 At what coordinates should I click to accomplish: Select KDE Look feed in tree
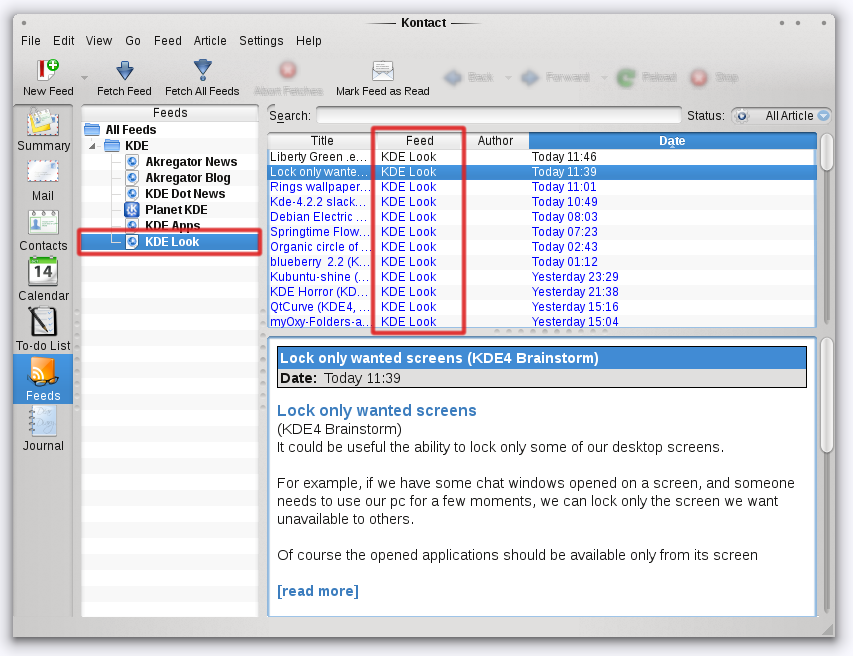(170, 242)
